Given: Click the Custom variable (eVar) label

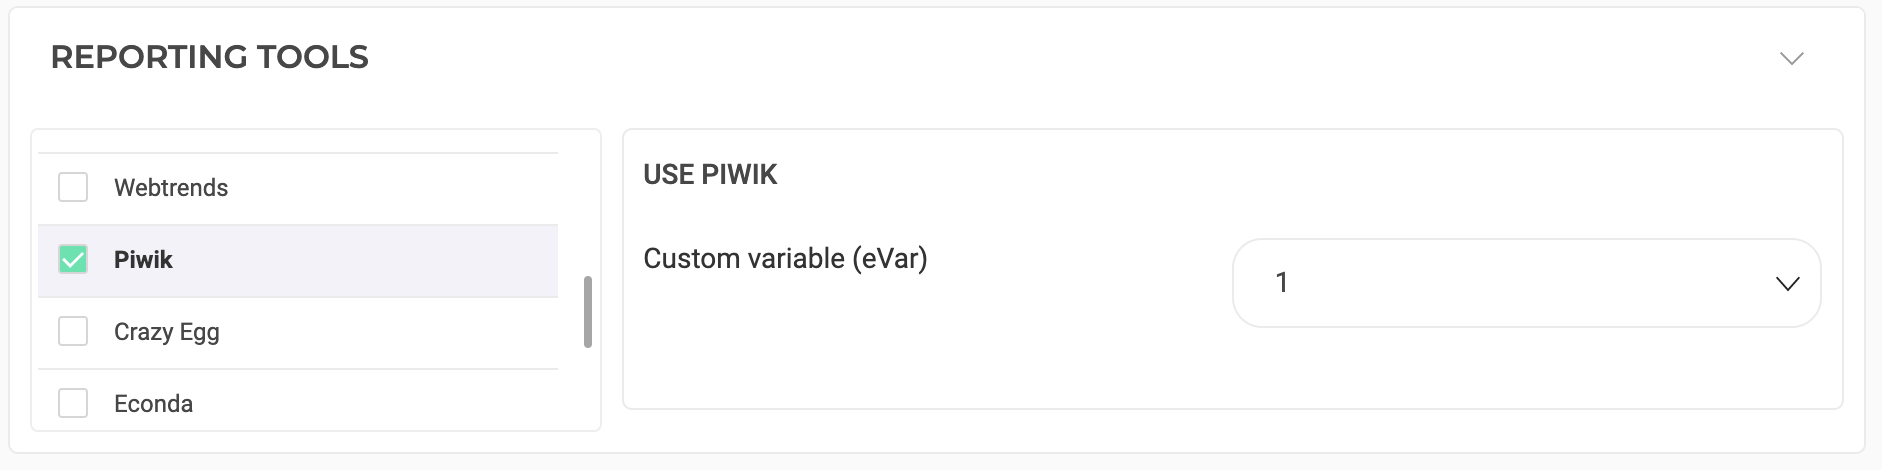Looking at the screenshot, I should (785, 259).
